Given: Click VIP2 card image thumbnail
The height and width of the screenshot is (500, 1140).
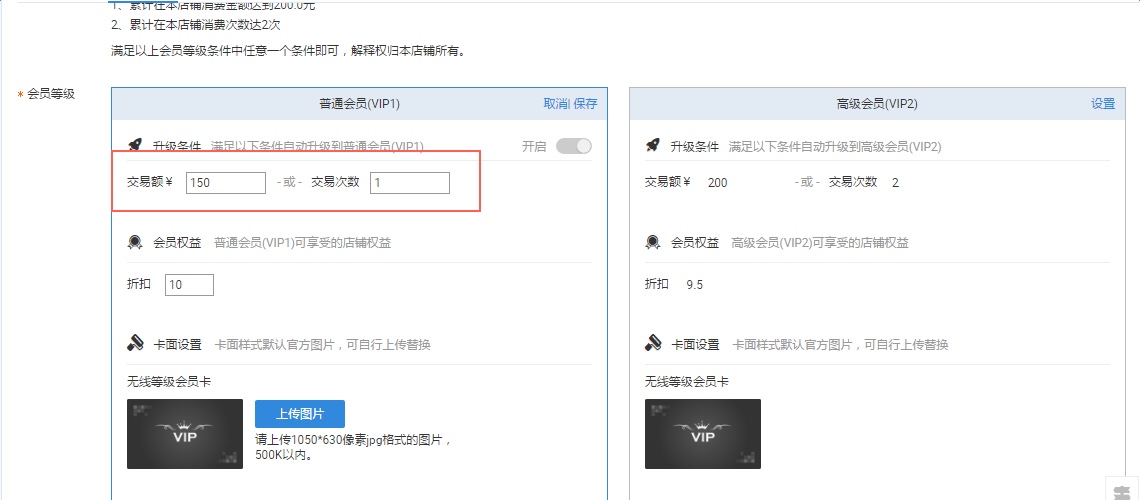Looking at the screenshot, I should click(703, 434).
